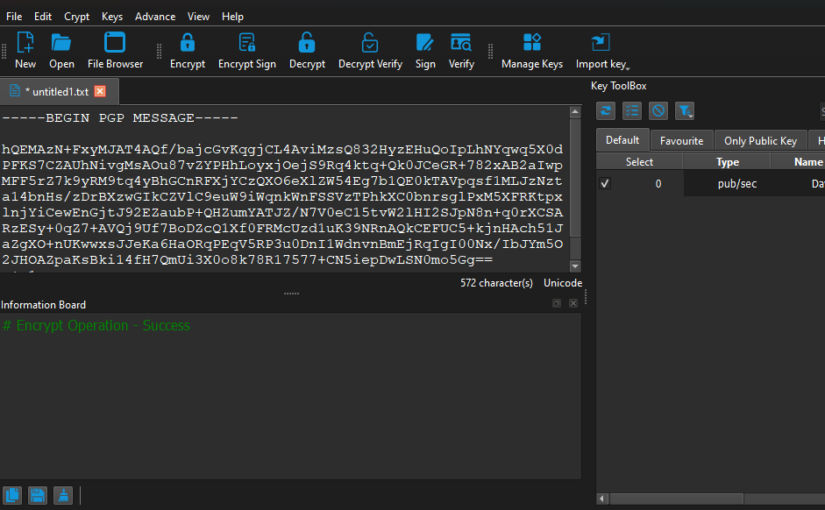Uncheck all keys in Key ToolBox
The height and width of the screenshot is (510, 825).
[658, 111]
